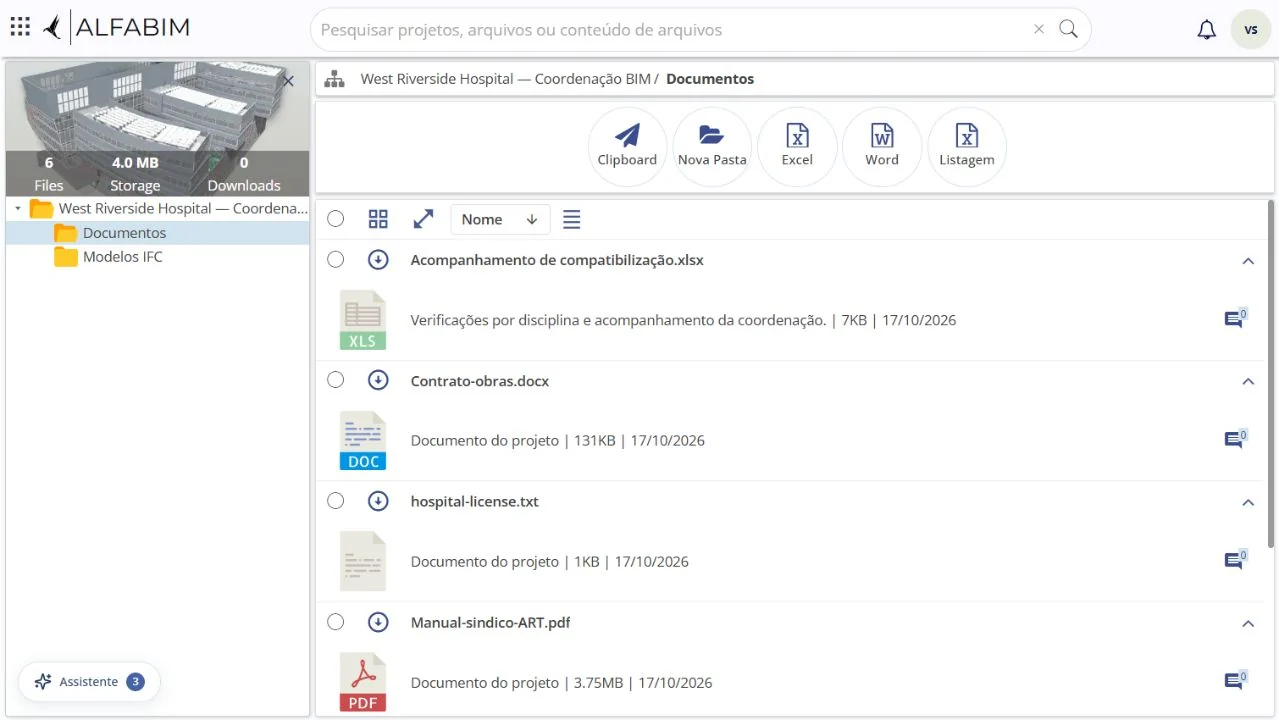Image resolution: width=1279 pixels, height=720 pixels.
Task: Open the Assistente button
Action: pos(89,682)
